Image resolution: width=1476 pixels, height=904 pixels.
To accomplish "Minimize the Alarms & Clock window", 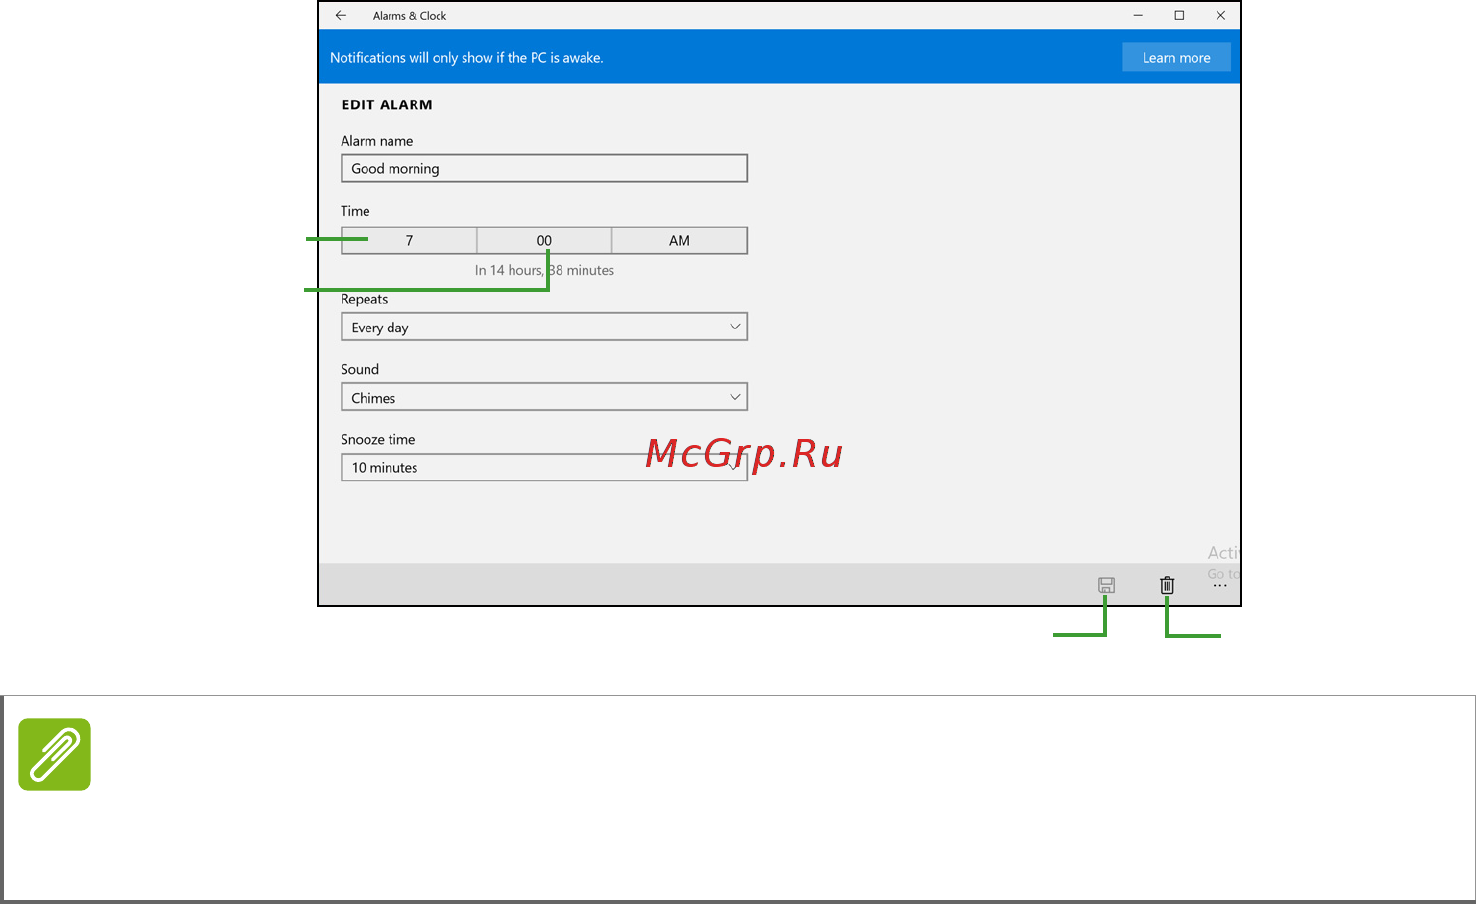I will pyautogui.click(x=1138, y=16).
